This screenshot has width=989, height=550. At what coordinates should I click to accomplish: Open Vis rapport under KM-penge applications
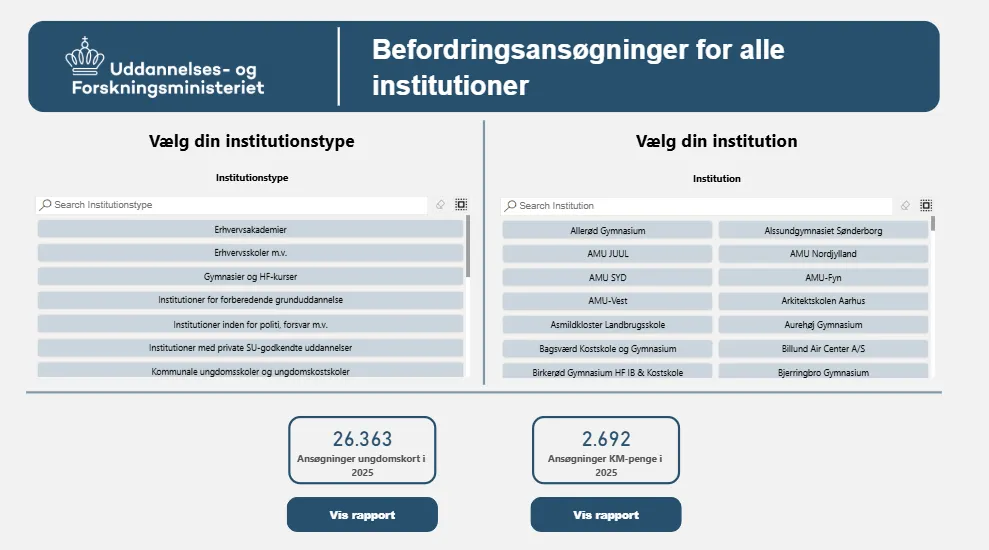(606, 515)
